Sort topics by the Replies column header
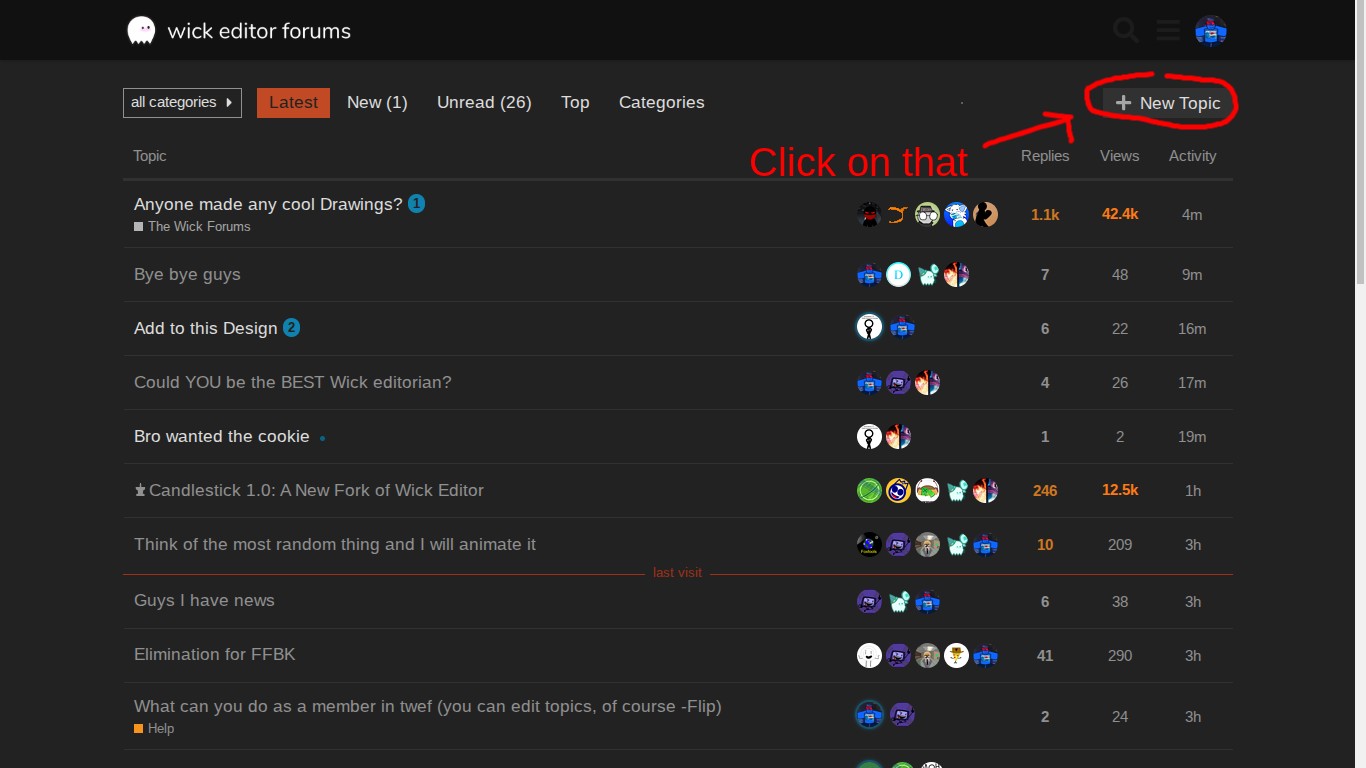 (1045, 156)
